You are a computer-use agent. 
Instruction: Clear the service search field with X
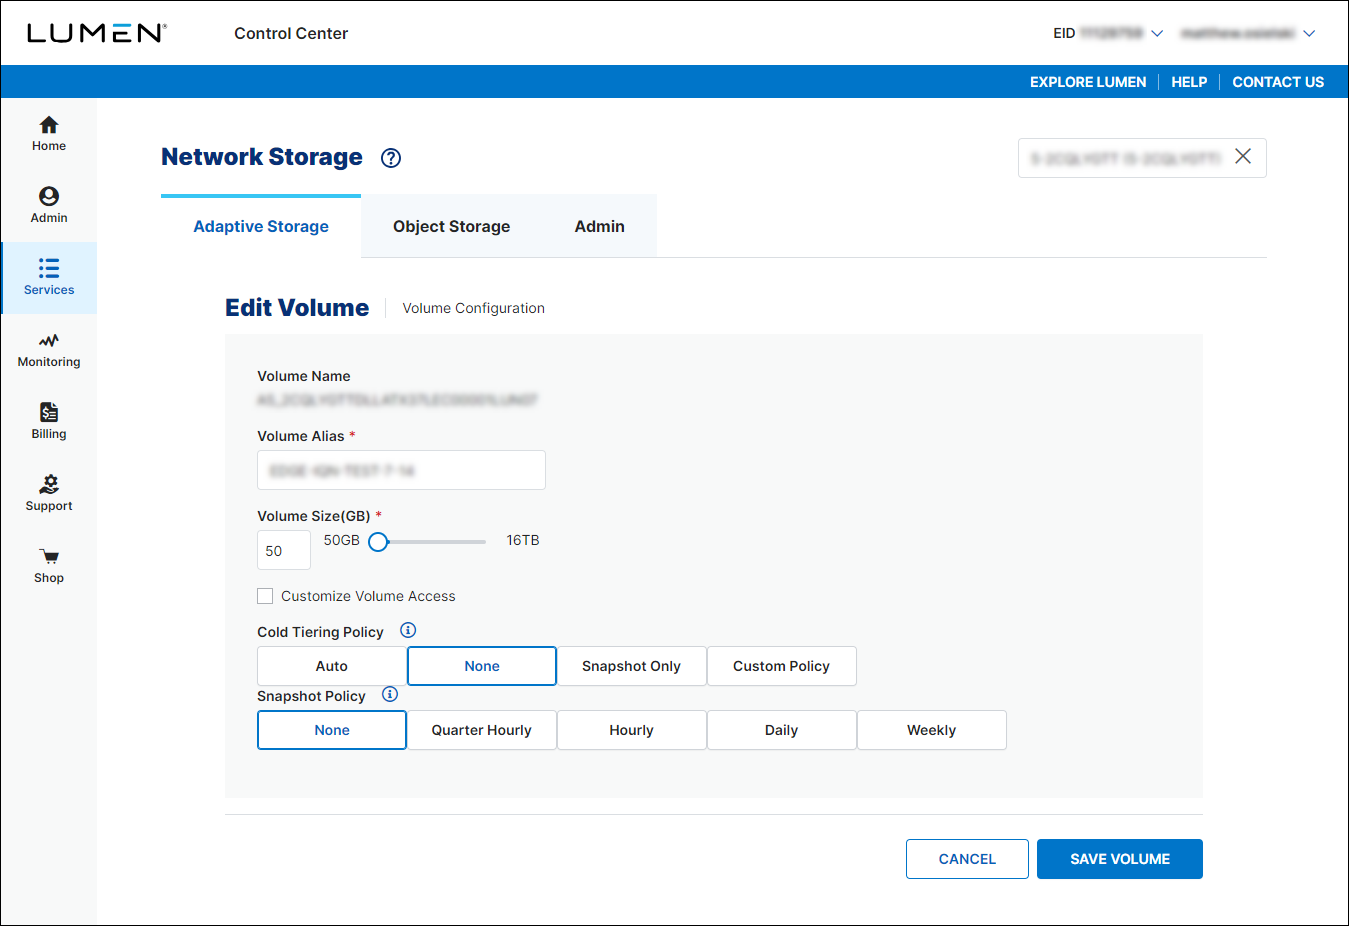[1243, 157]
